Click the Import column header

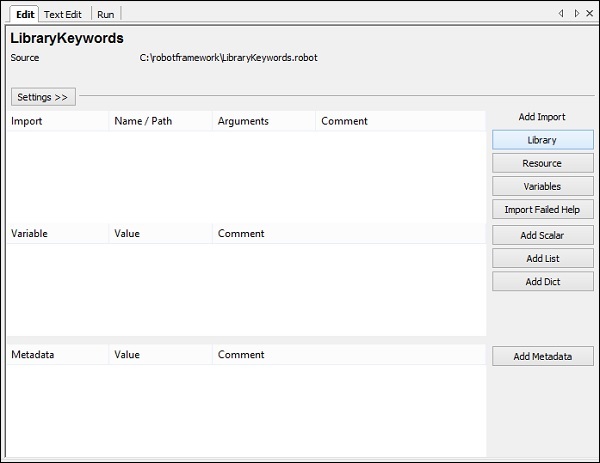[x=57, y=121]
